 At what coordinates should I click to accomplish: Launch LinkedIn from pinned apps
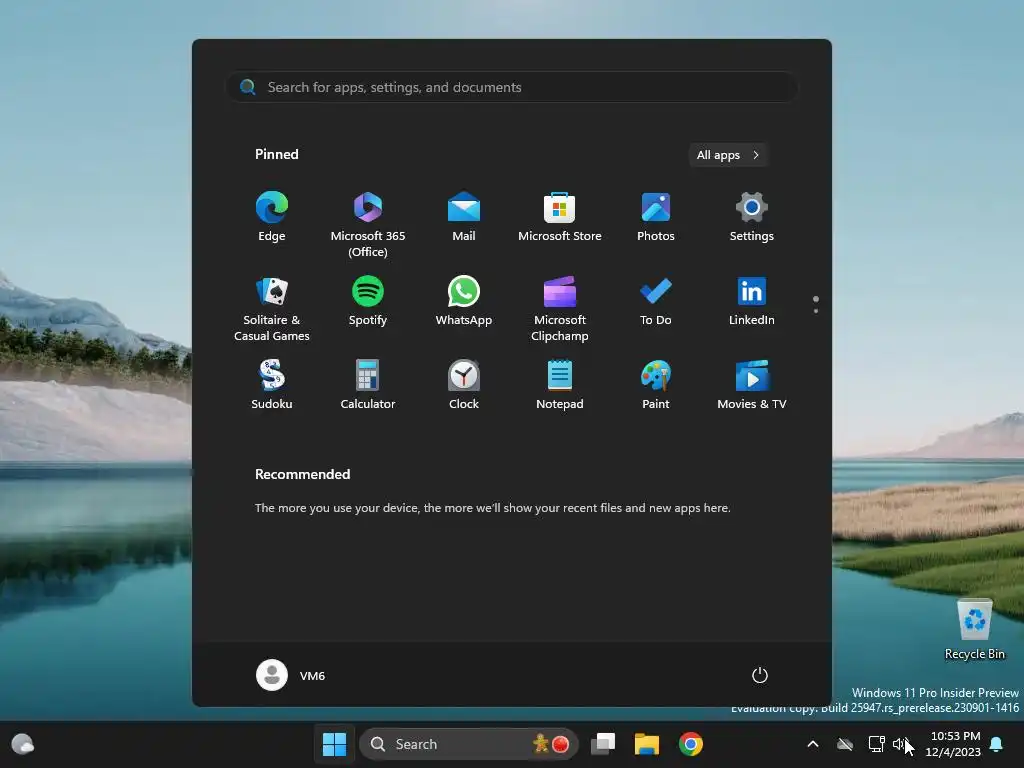click(x=752, y=301)
